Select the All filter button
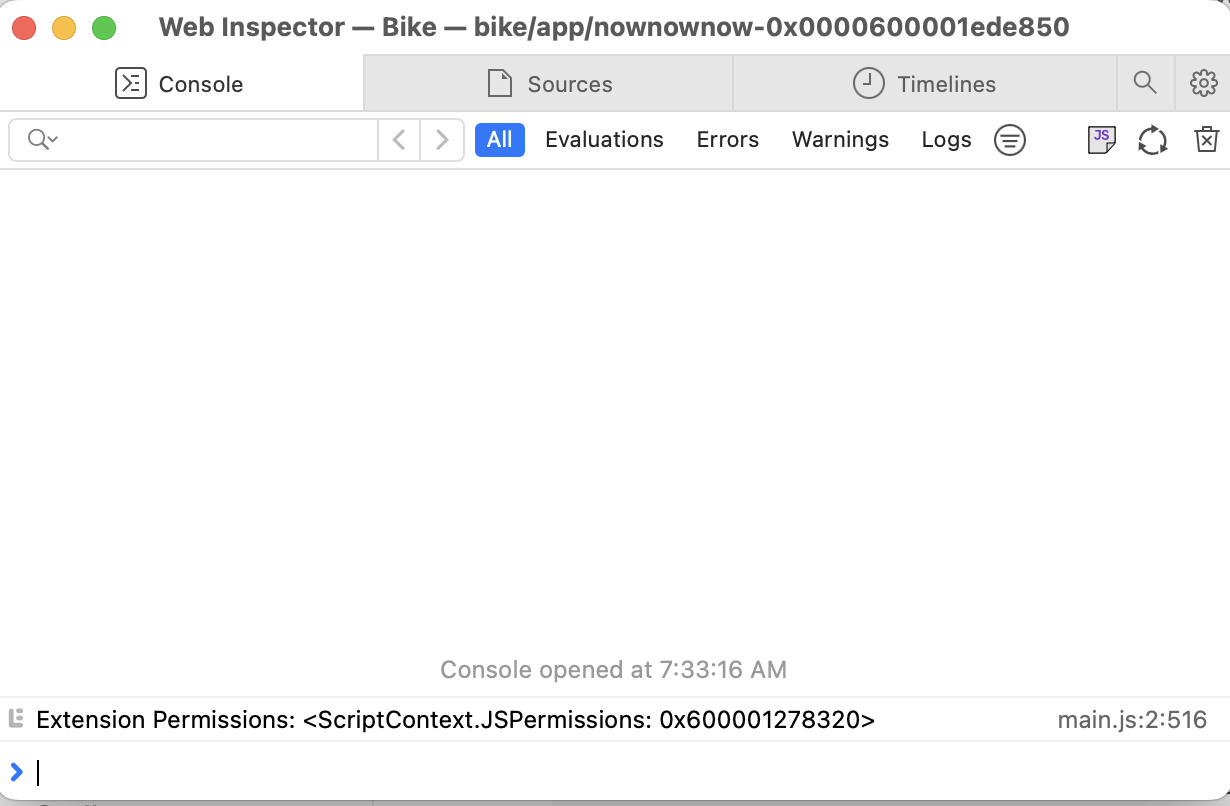 (x=500, y=140)
